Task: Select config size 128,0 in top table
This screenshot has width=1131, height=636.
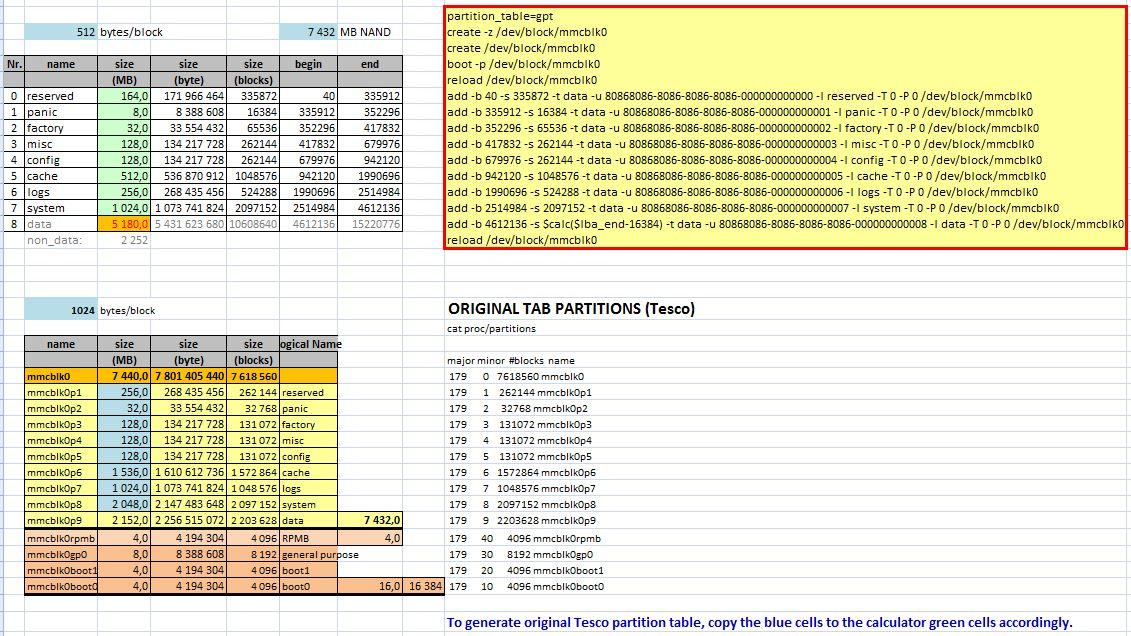Action: coord(124,160)
